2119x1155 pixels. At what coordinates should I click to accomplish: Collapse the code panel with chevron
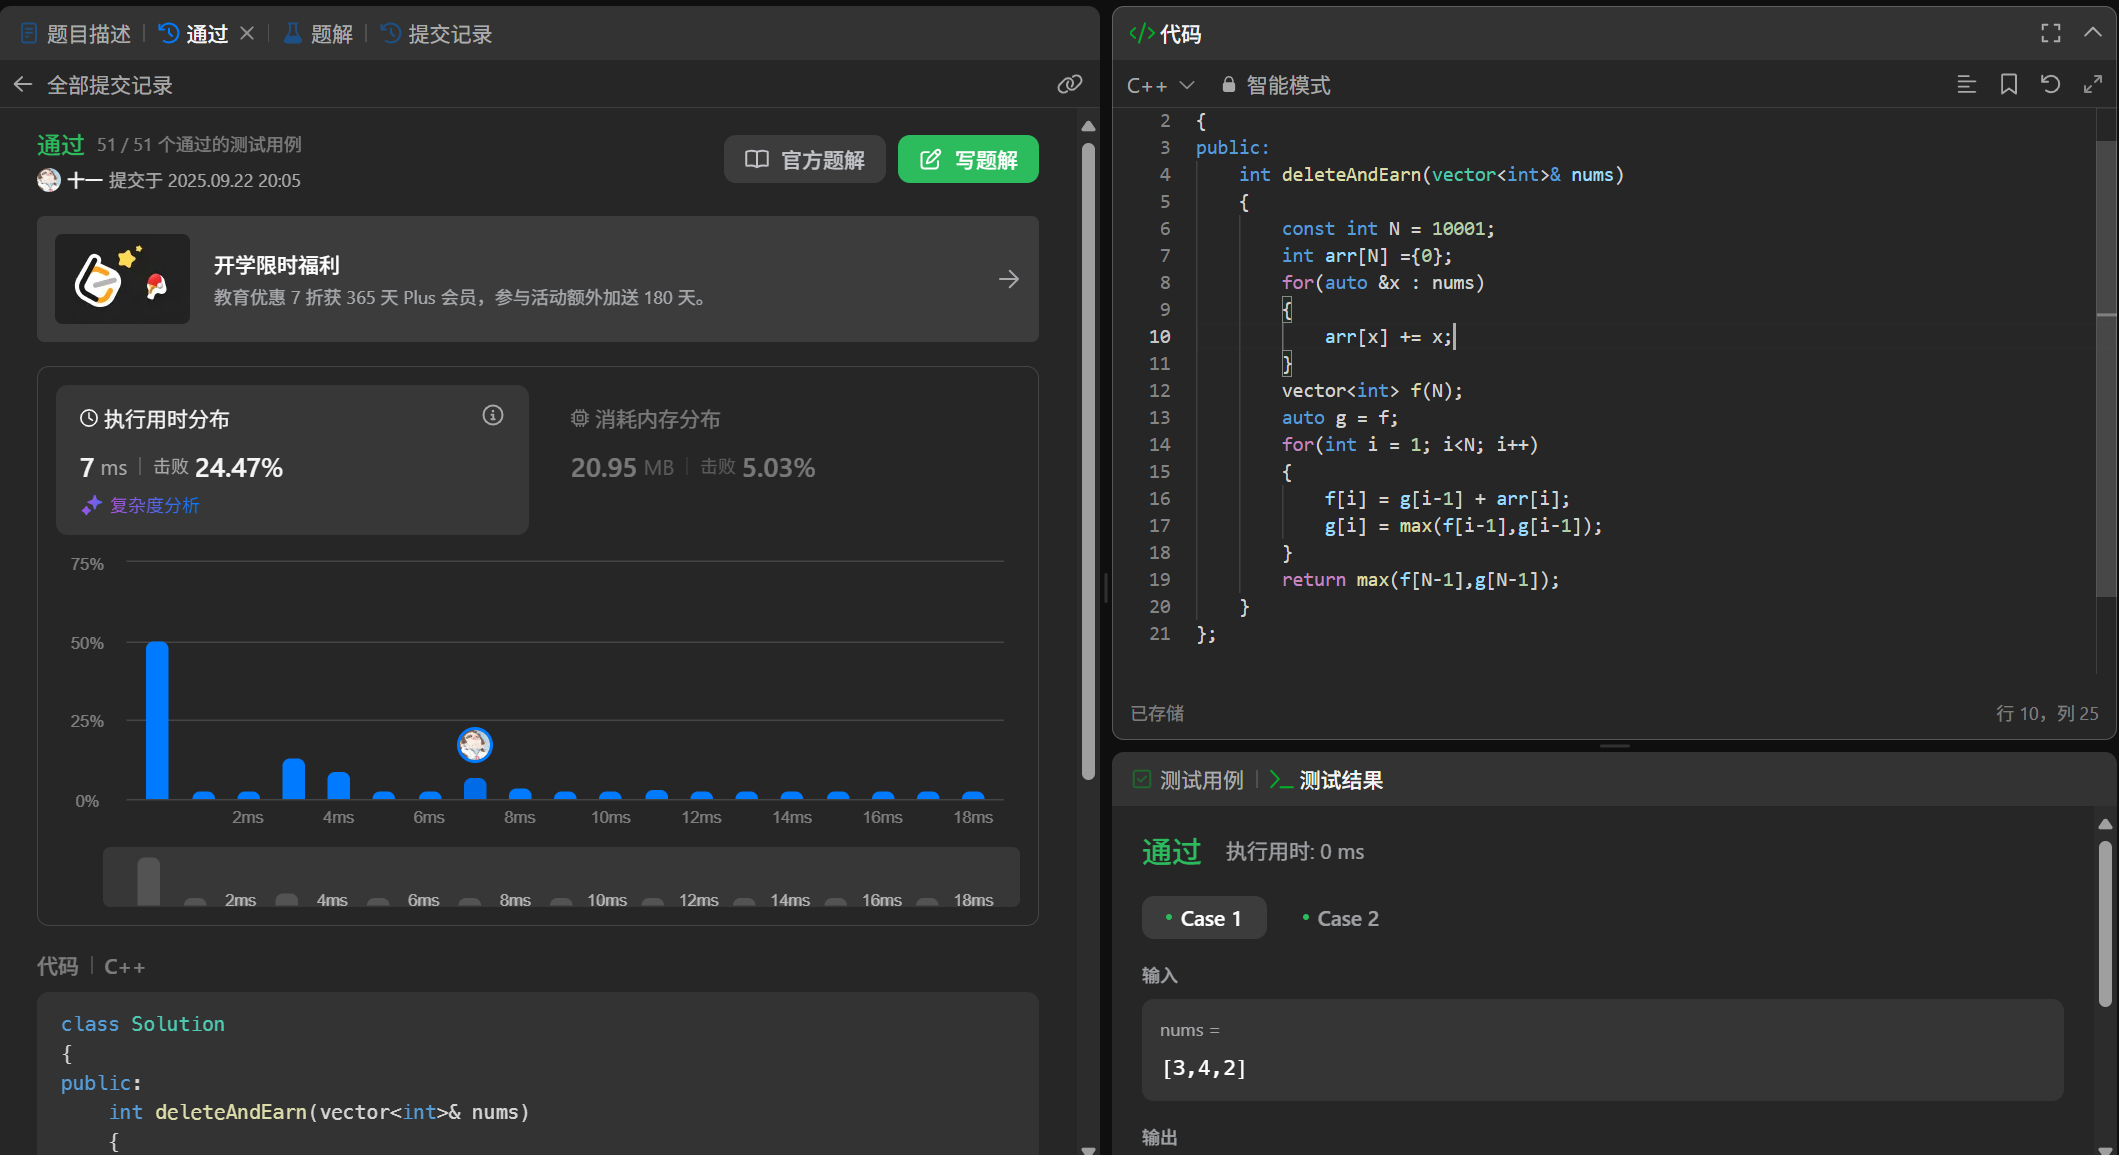[x=2092, y=33]
